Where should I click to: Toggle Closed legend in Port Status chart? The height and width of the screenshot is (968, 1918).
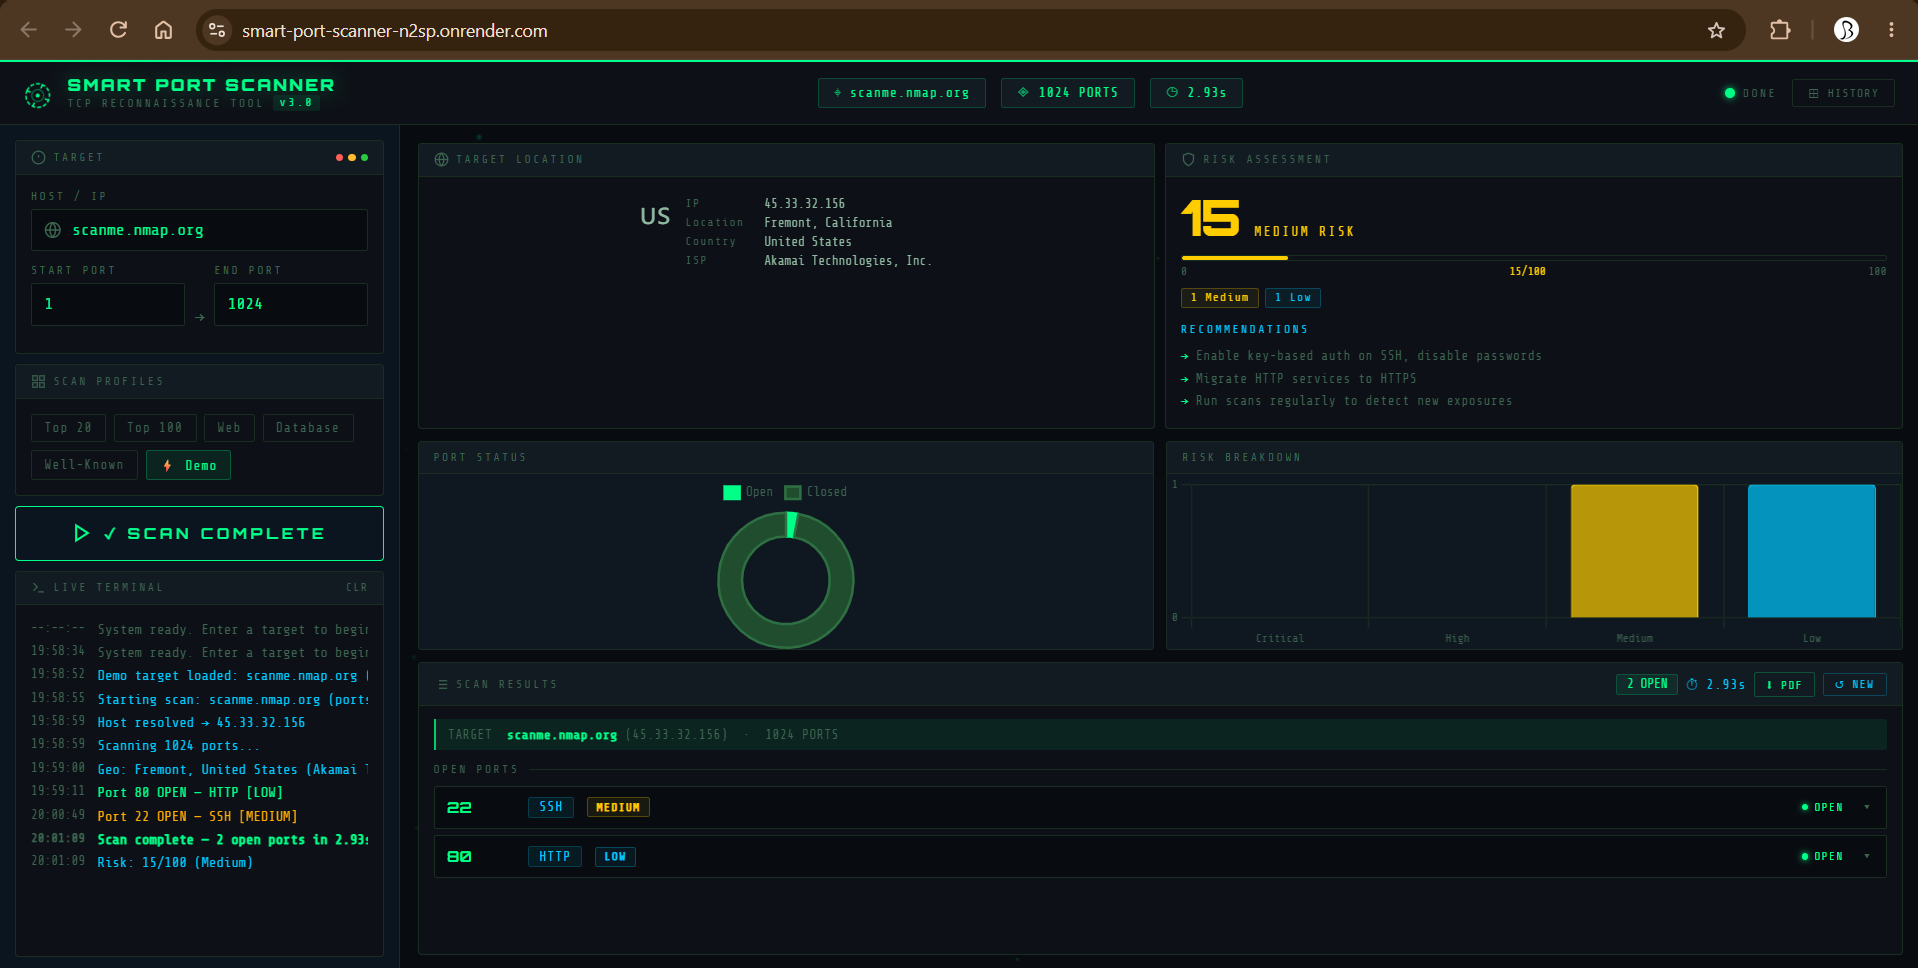pyautogui.click(x=816, y=492)
